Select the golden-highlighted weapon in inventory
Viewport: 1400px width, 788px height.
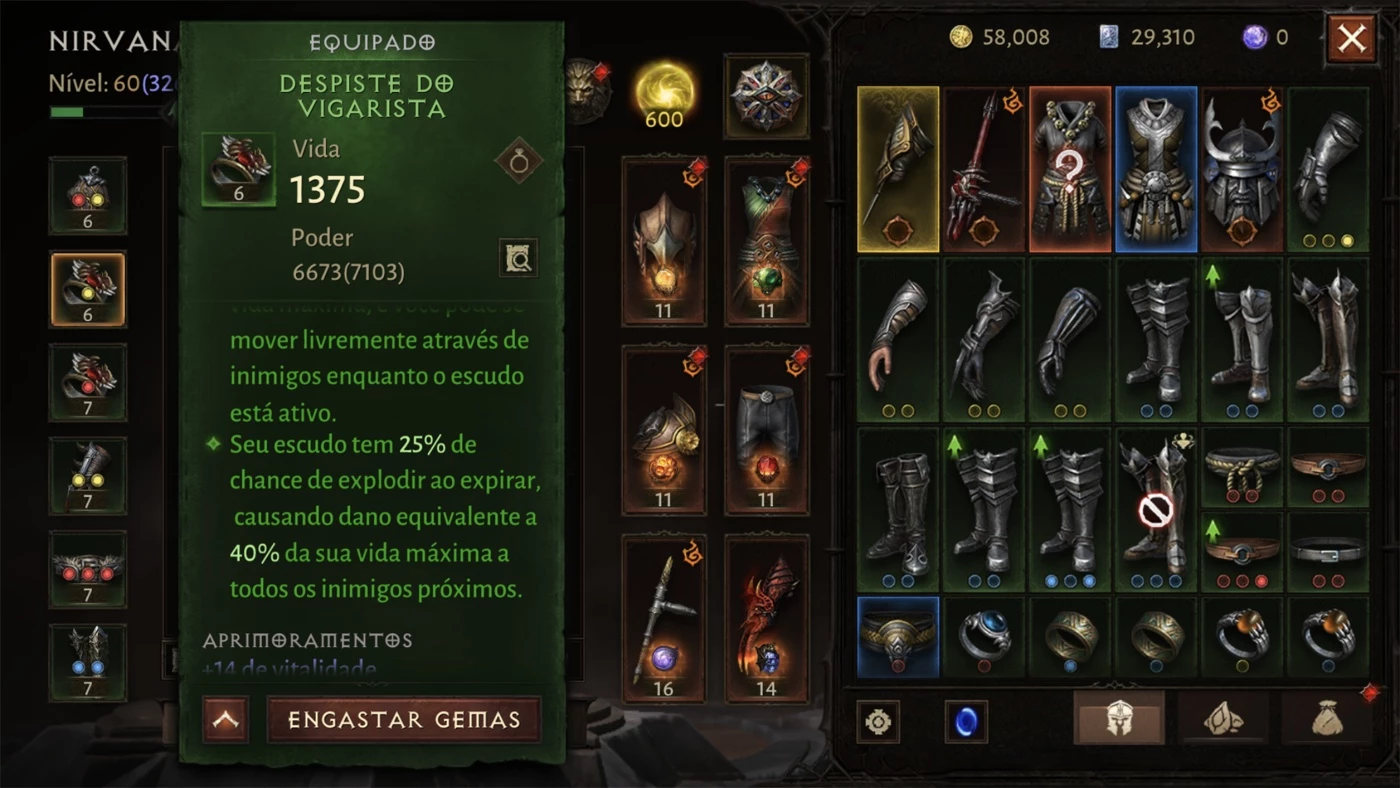click(x=898, y=169)
